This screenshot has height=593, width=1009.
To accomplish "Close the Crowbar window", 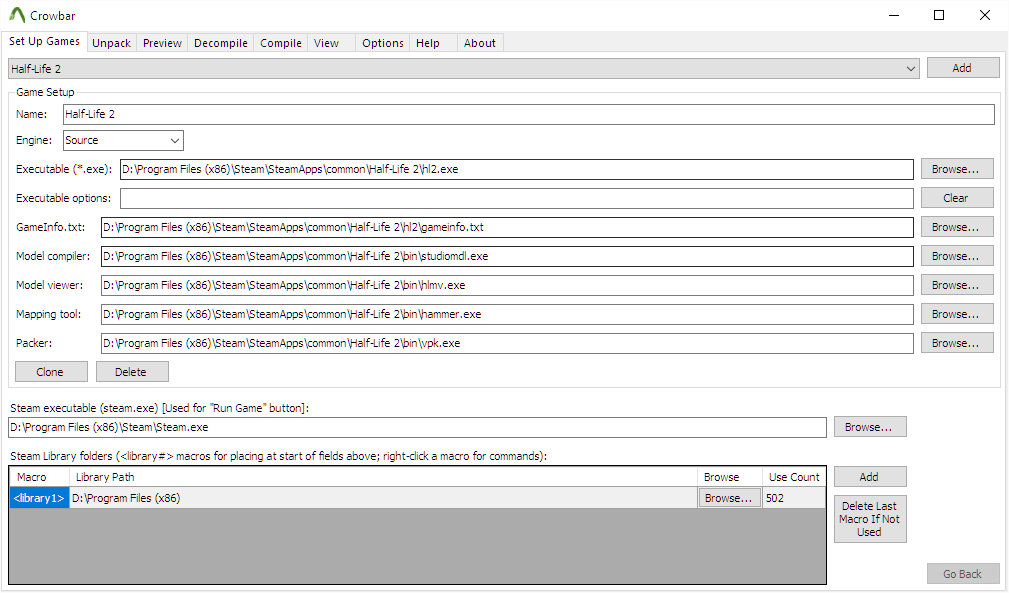I will click(985, 15).
